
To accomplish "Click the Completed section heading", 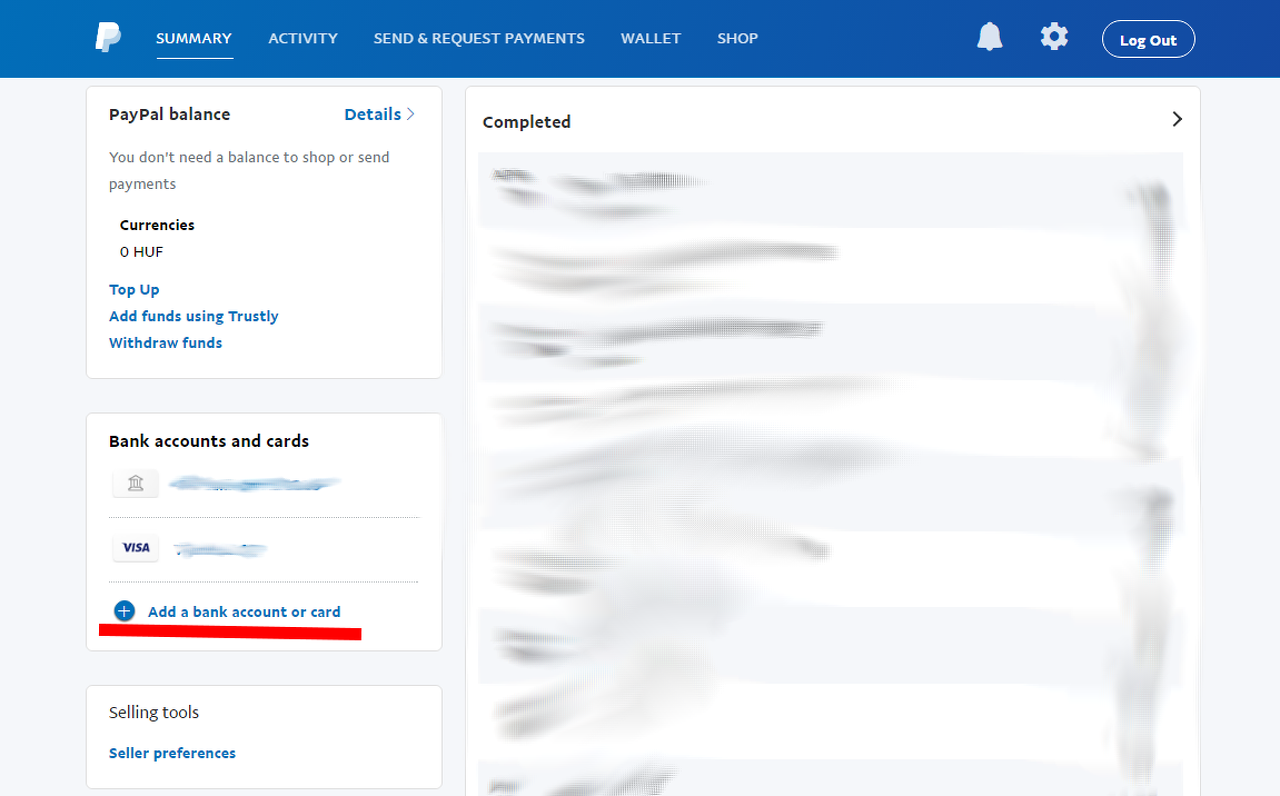I will pyautogui.click(x=527, y=122).
